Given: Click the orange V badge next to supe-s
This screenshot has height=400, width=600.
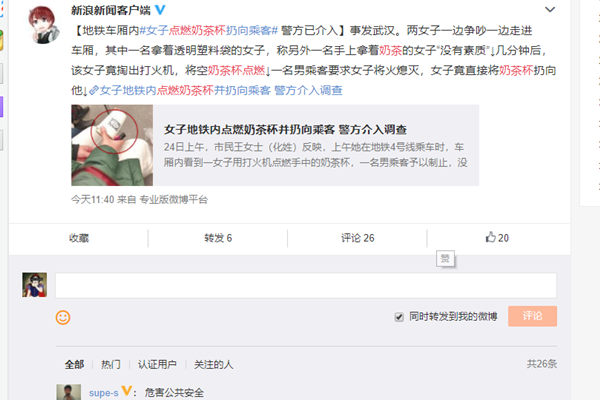Looking at the screenshot, I should pos(126,391).
